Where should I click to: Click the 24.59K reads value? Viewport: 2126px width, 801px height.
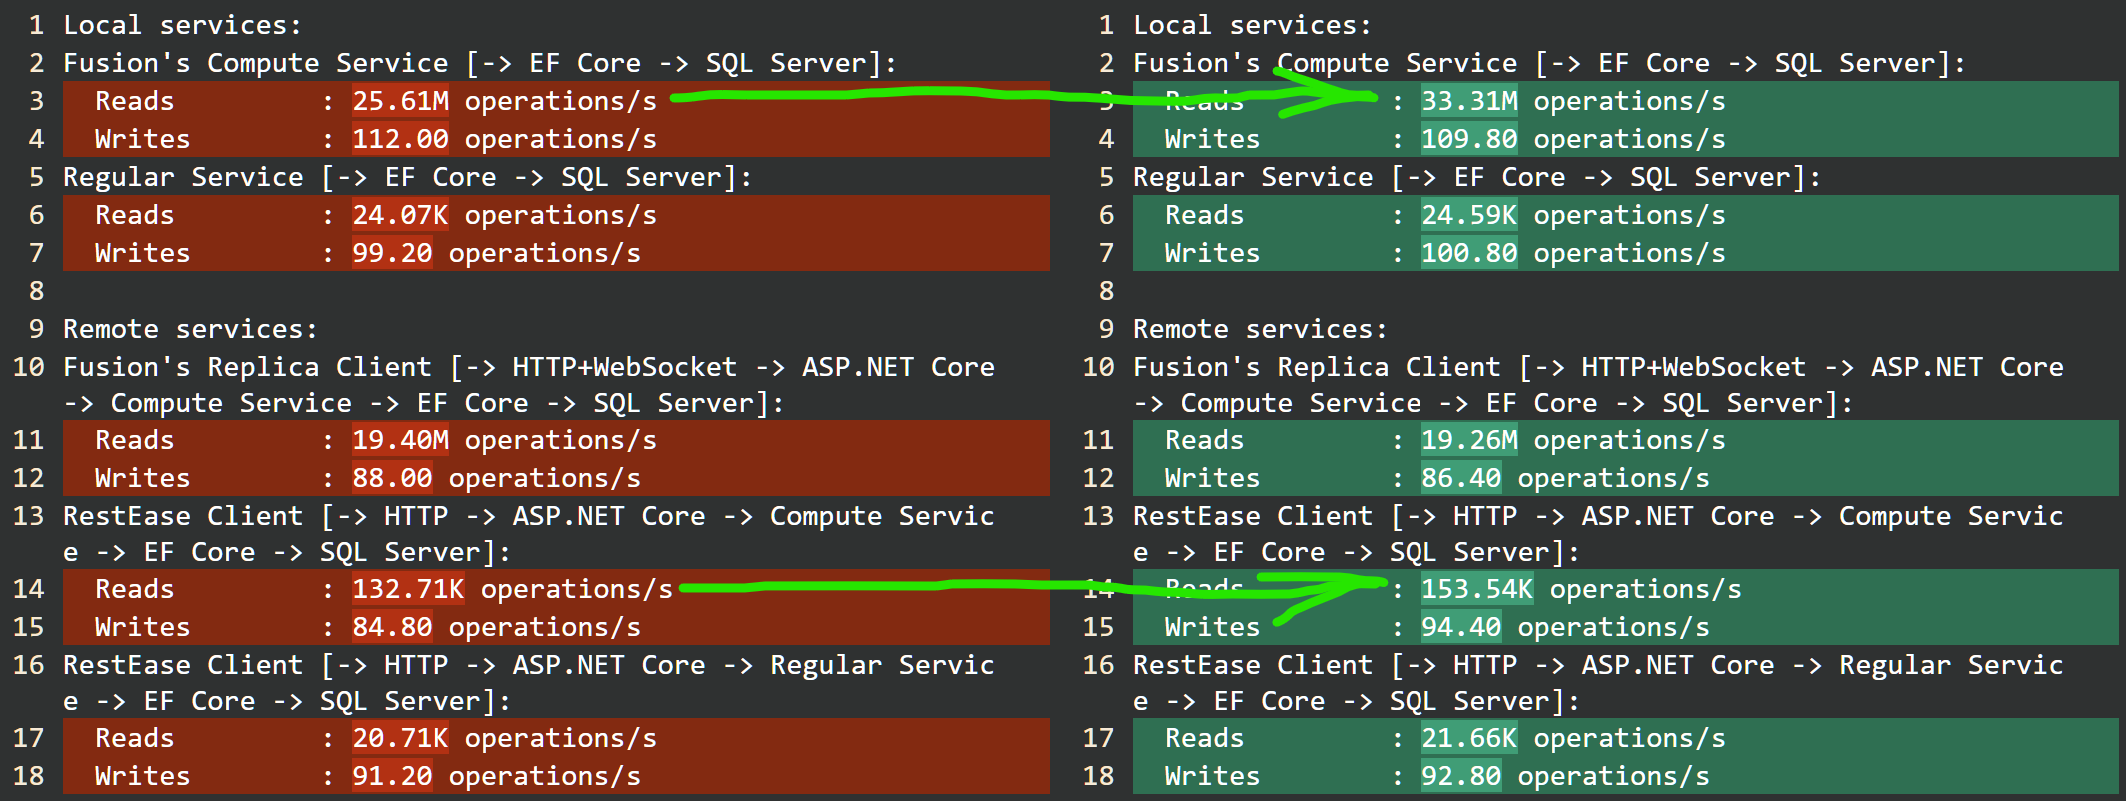pyautogui.click(x=1469, y=215)
